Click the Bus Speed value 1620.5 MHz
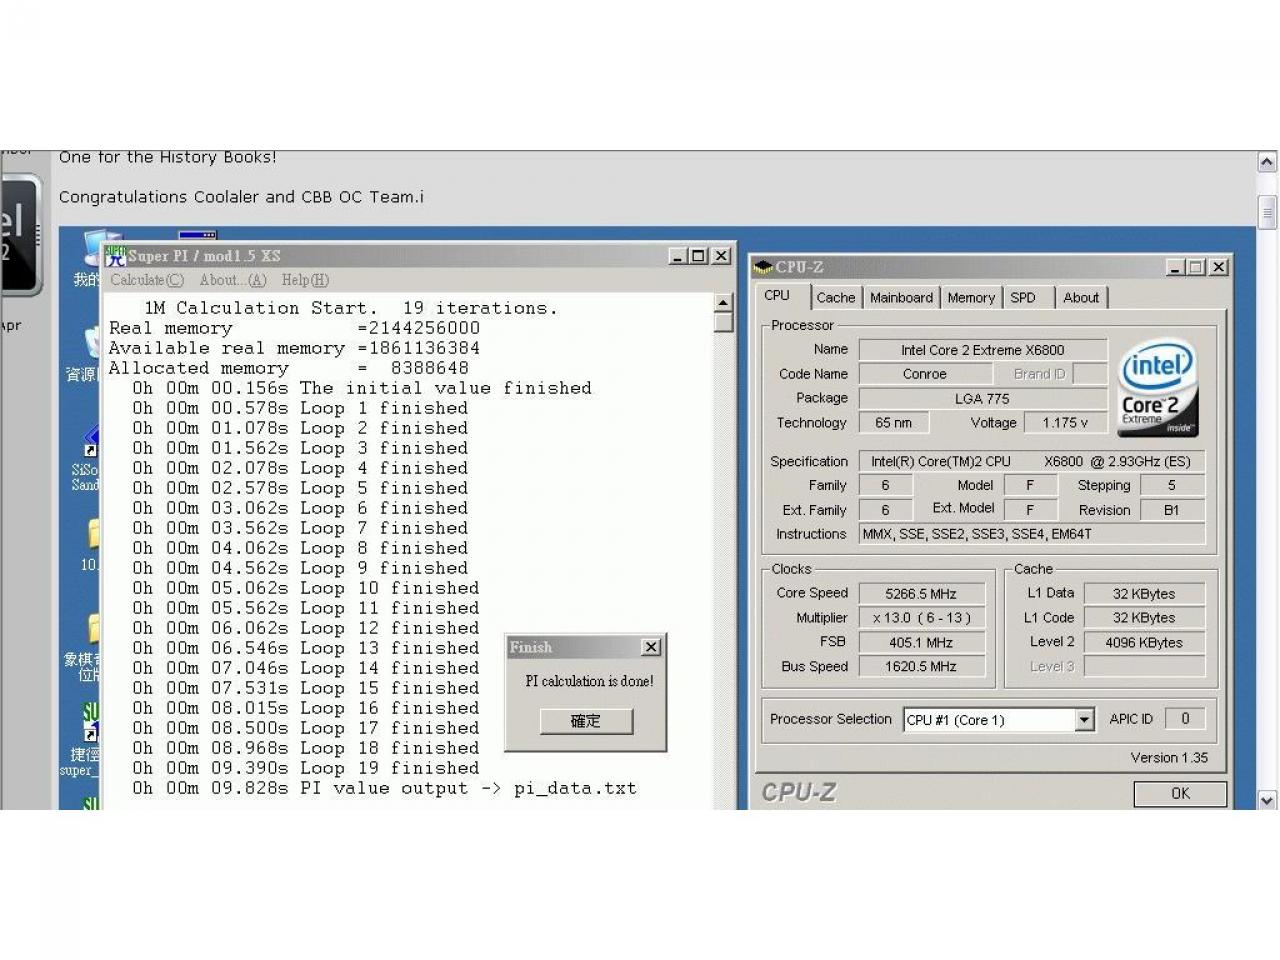Image resolution: width=1280 pixels, height=960 pixels. (x=922, y=667)
